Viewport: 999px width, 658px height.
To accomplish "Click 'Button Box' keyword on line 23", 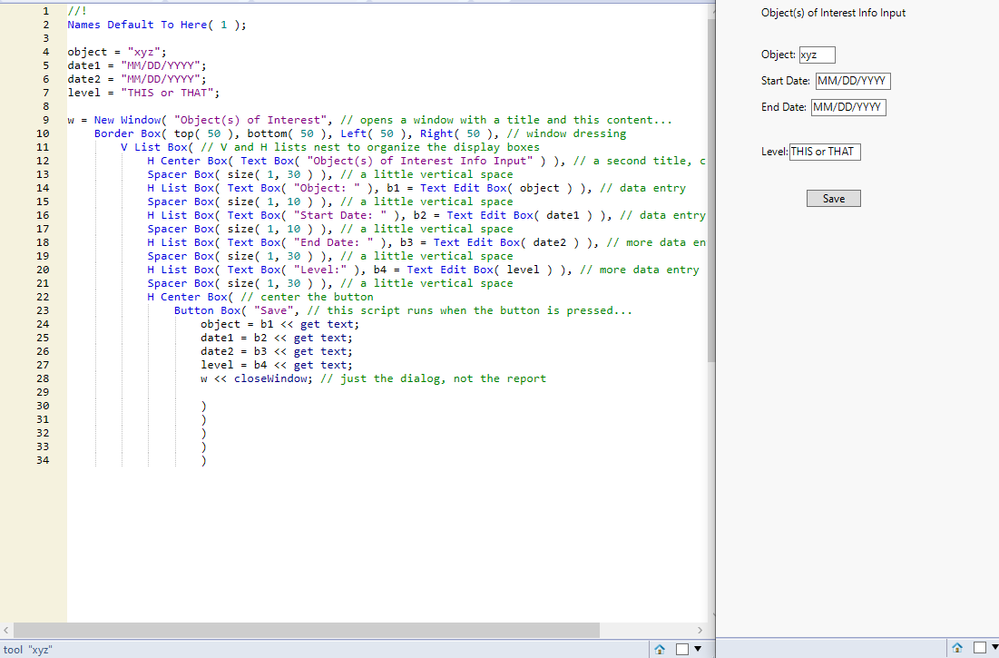I will 207,311.
